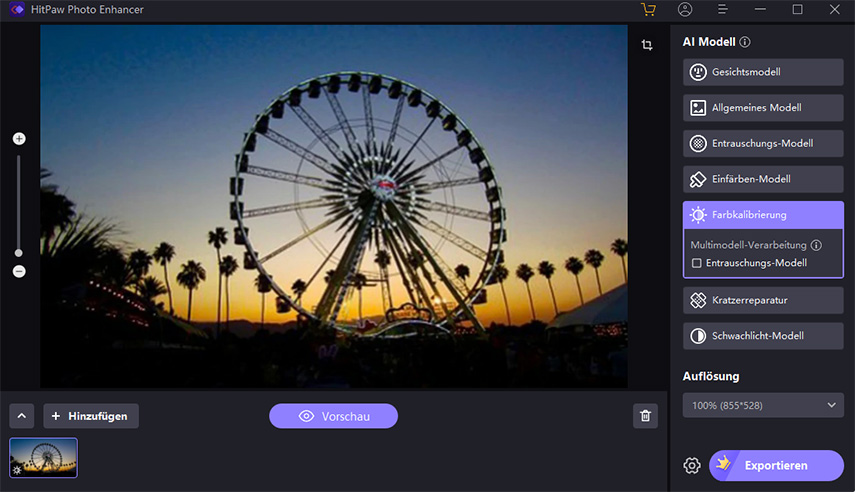Enable the Entrauschungs-Modell checkbox
This screenshot has width=855, height=492.
[697, 263]
